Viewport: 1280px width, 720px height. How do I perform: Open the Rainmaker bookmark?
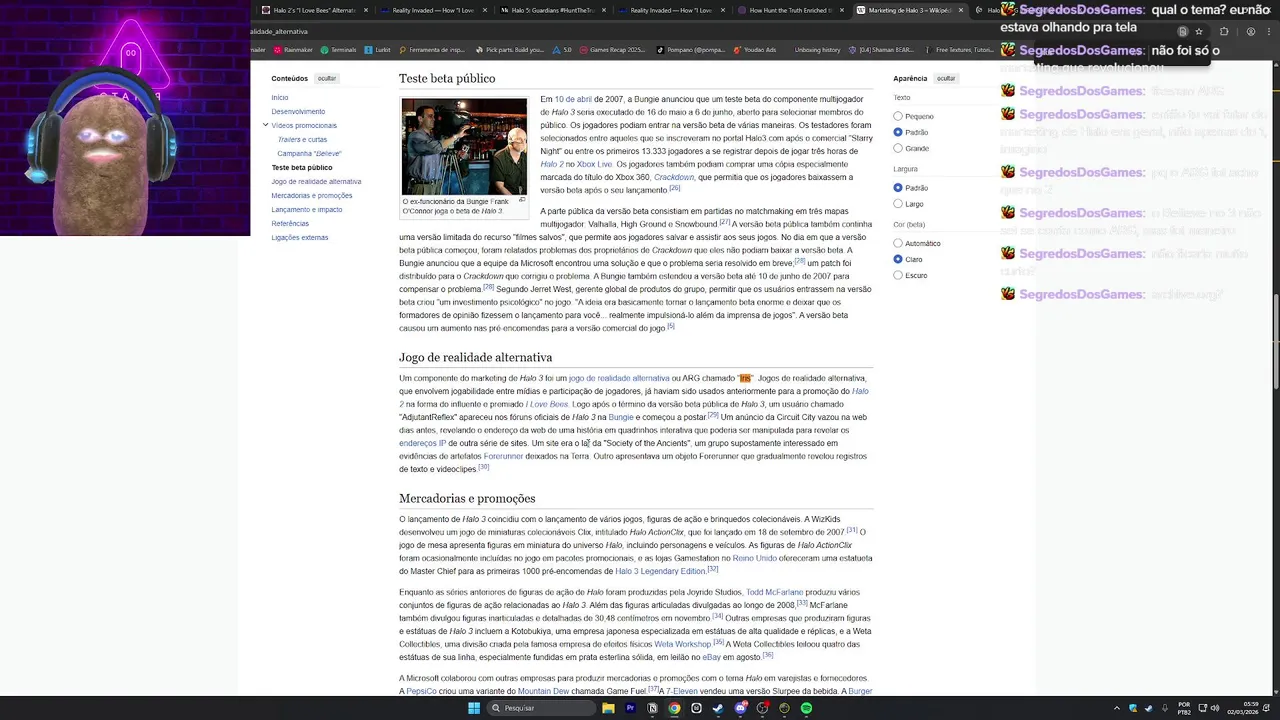[293, 49]
